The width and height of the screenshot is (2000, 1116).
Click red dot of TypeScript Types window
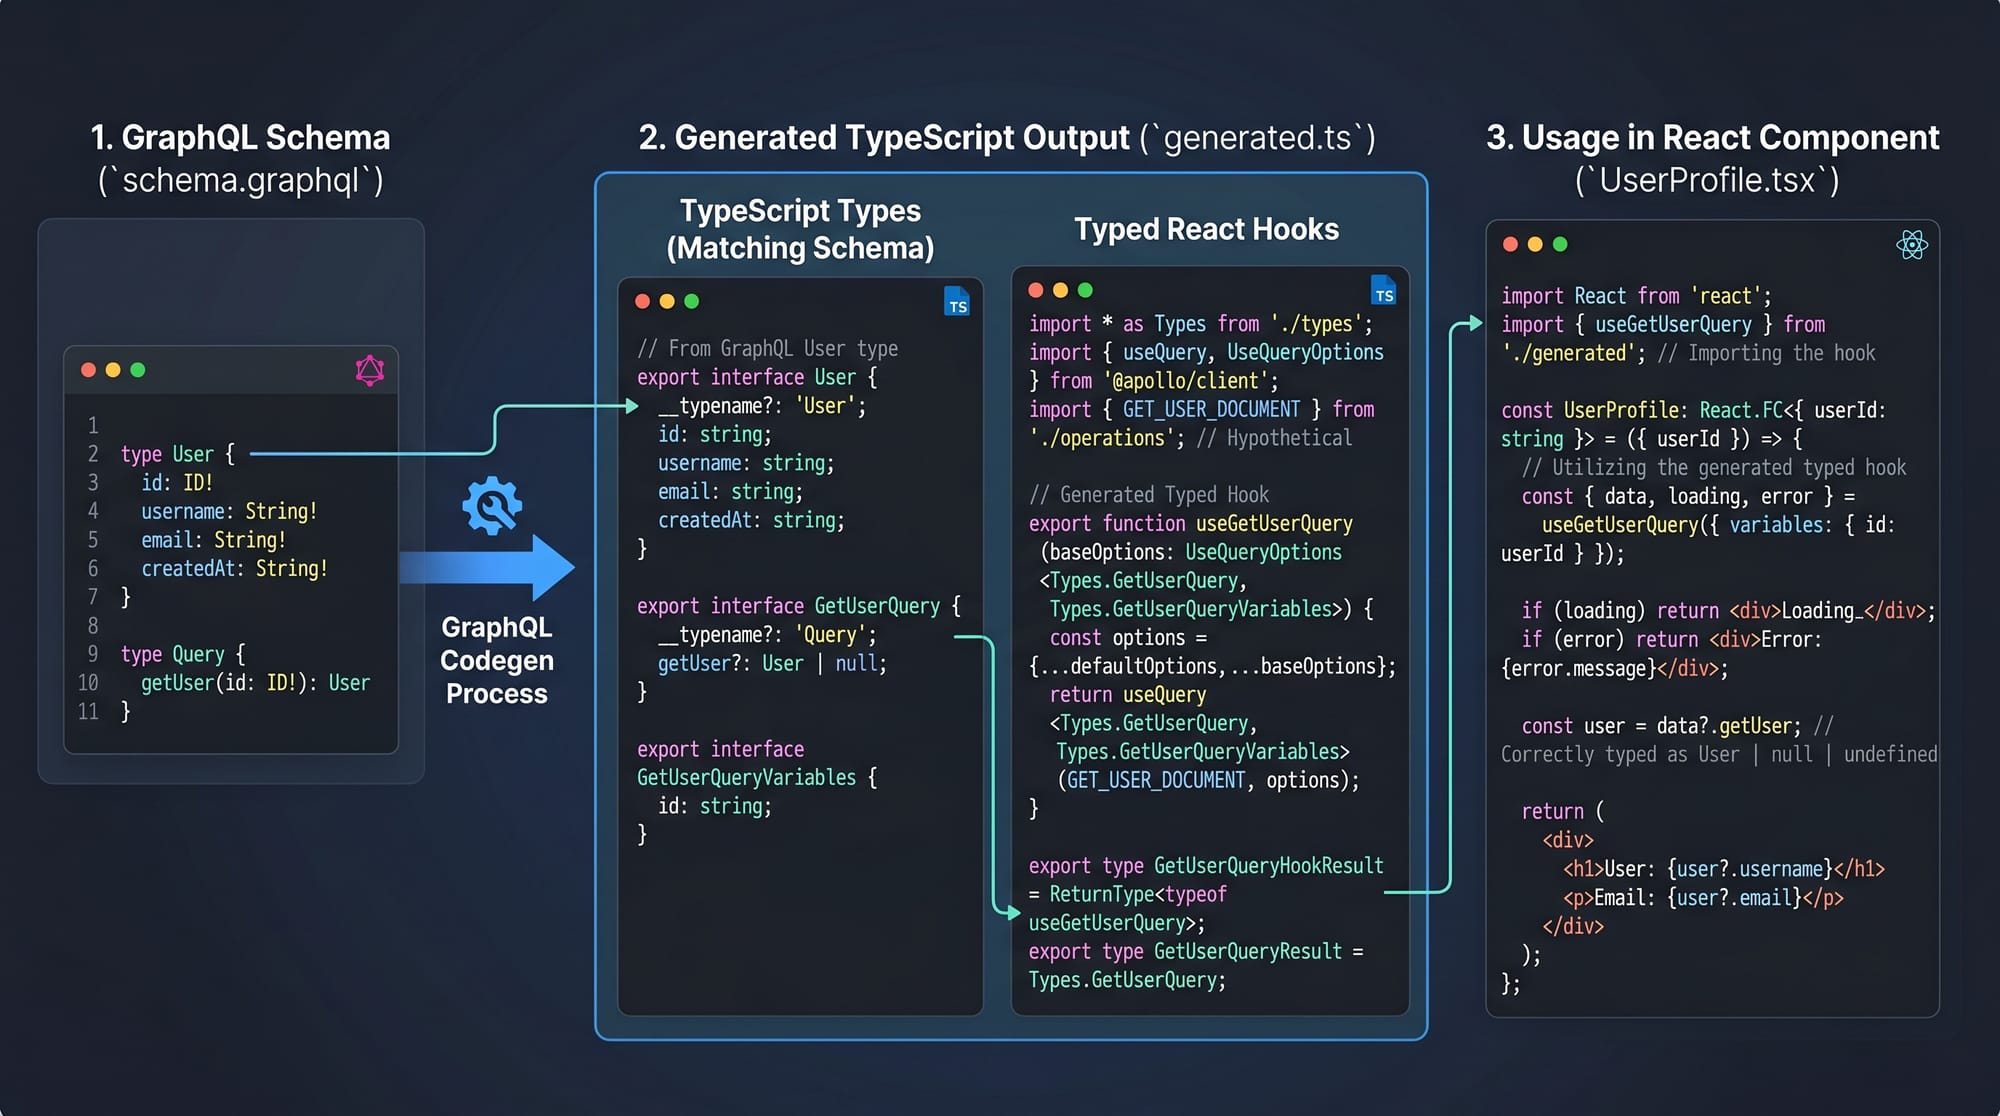click(x=642, y=301)
